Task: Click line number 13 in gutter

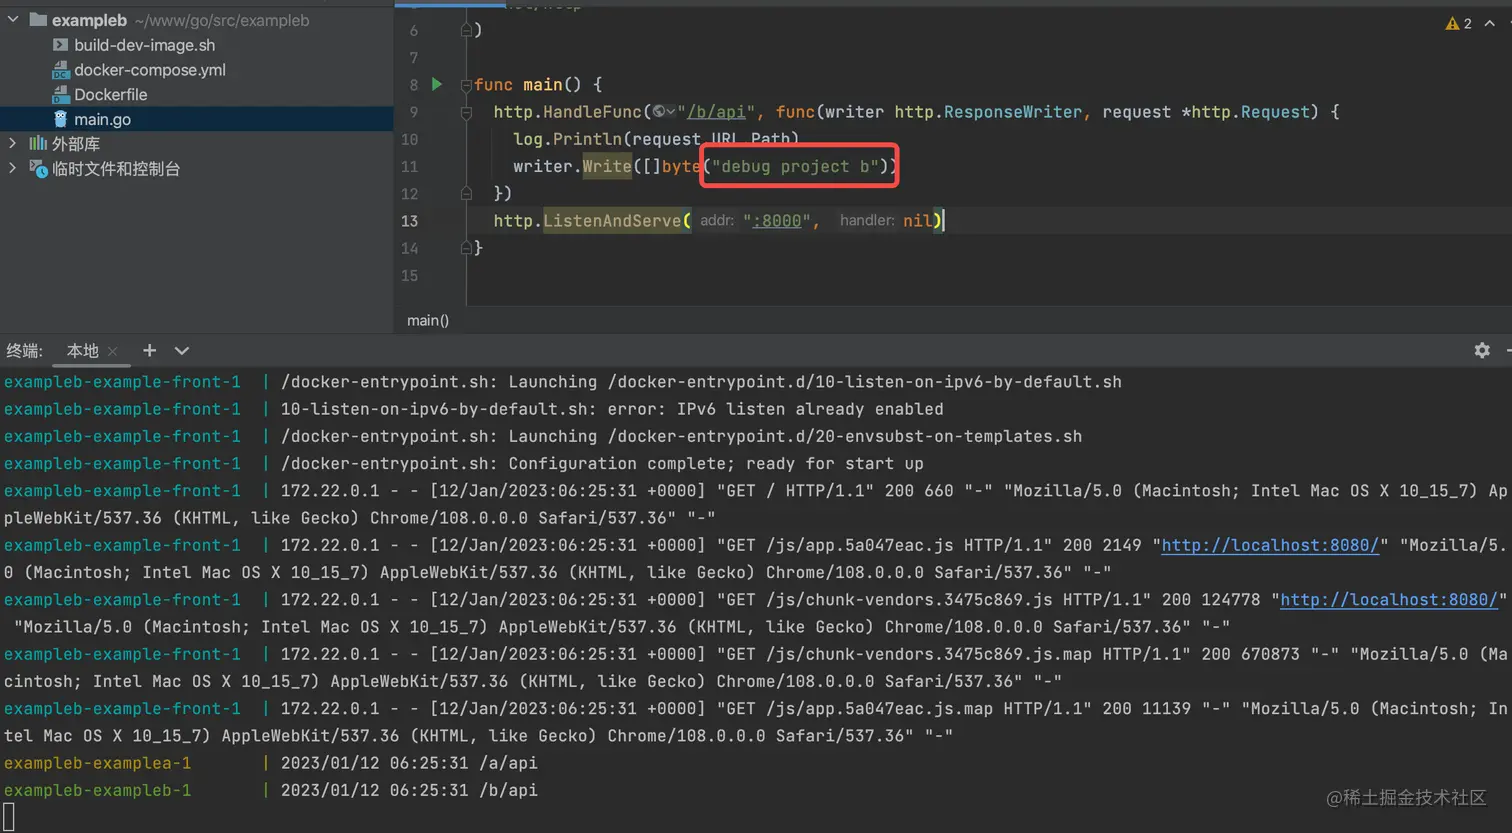Action: coord(410,221)
